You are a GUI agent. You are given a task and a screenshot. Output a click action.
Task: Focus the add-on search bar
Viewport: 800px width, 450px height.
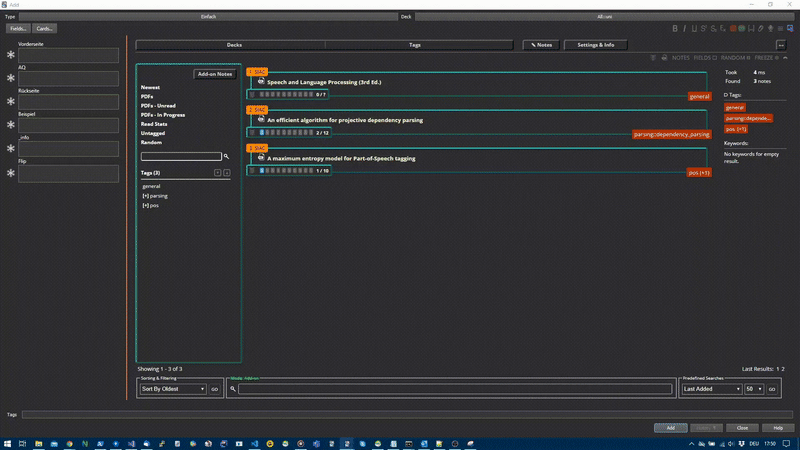click(455, 389)
